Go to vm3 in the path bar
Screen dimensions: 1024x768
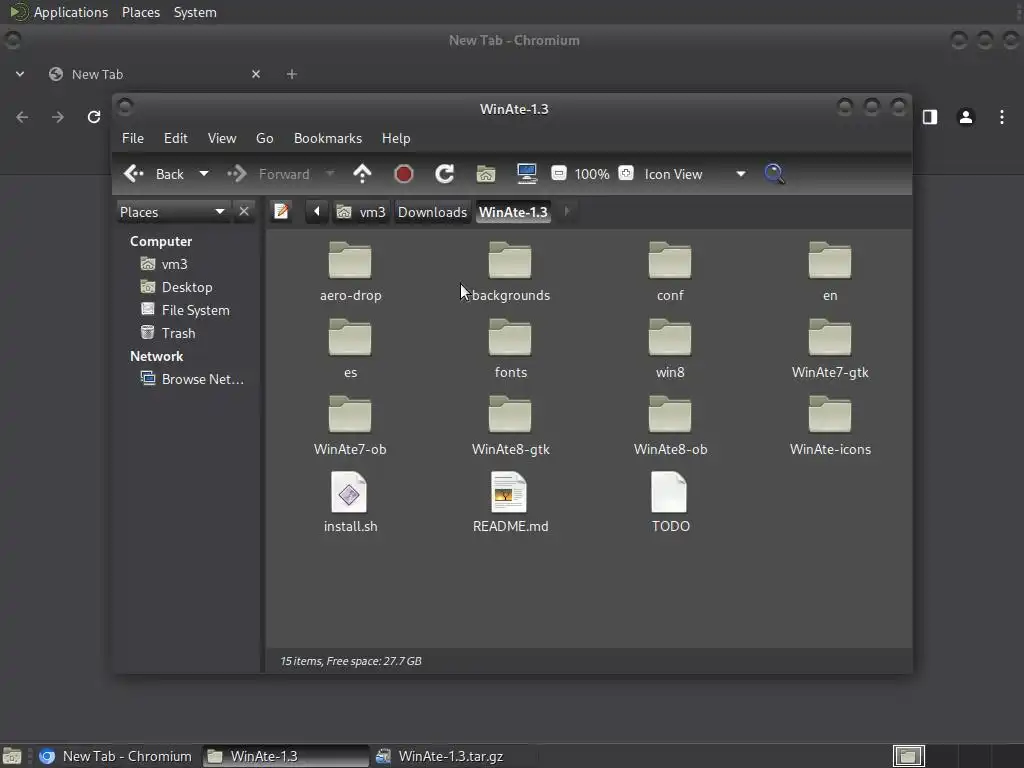[x=361, y=212]
